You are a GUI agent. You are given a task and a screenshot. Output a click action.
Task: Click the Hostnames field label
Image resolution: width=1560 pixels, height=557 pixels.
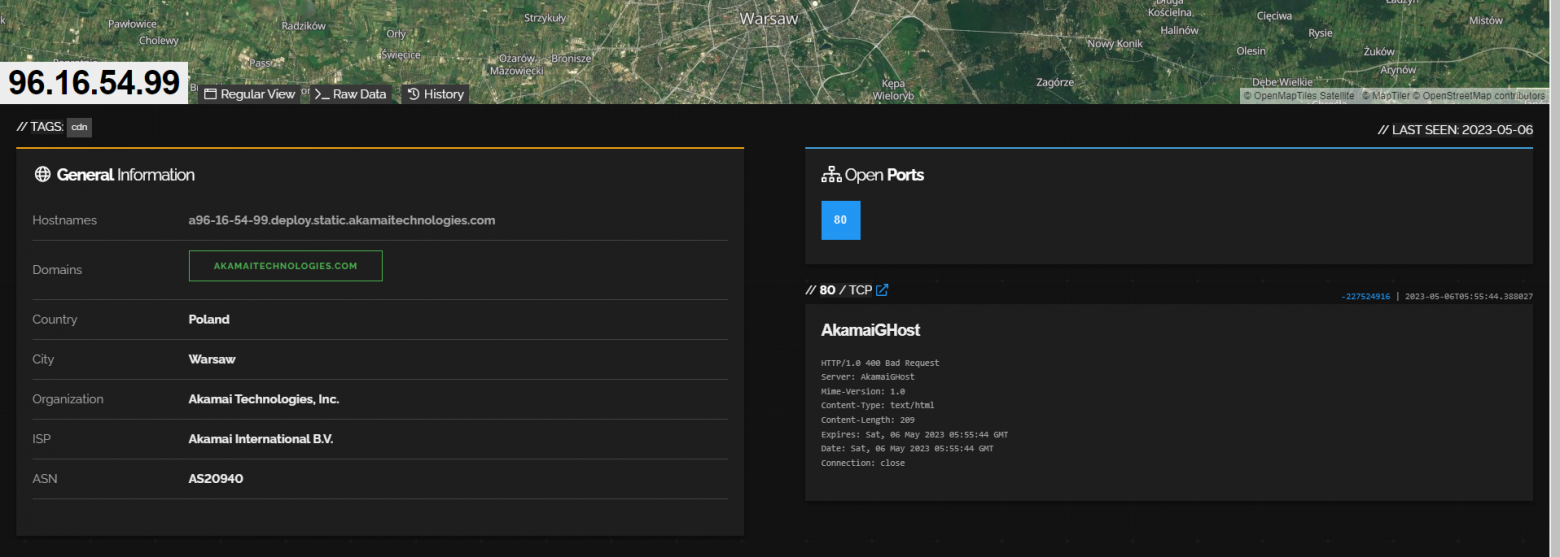pyautogui.click(x=65, y=220)
